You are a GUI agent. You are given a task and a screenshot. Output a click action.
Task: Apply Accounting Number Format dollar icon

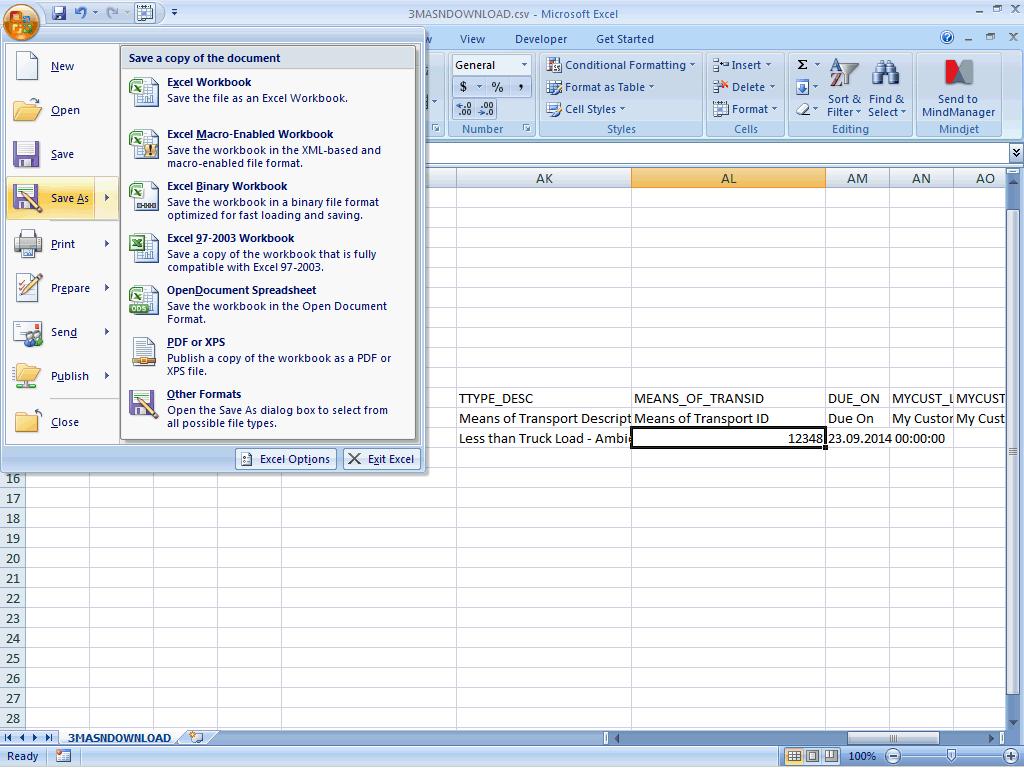click(463, 87)
